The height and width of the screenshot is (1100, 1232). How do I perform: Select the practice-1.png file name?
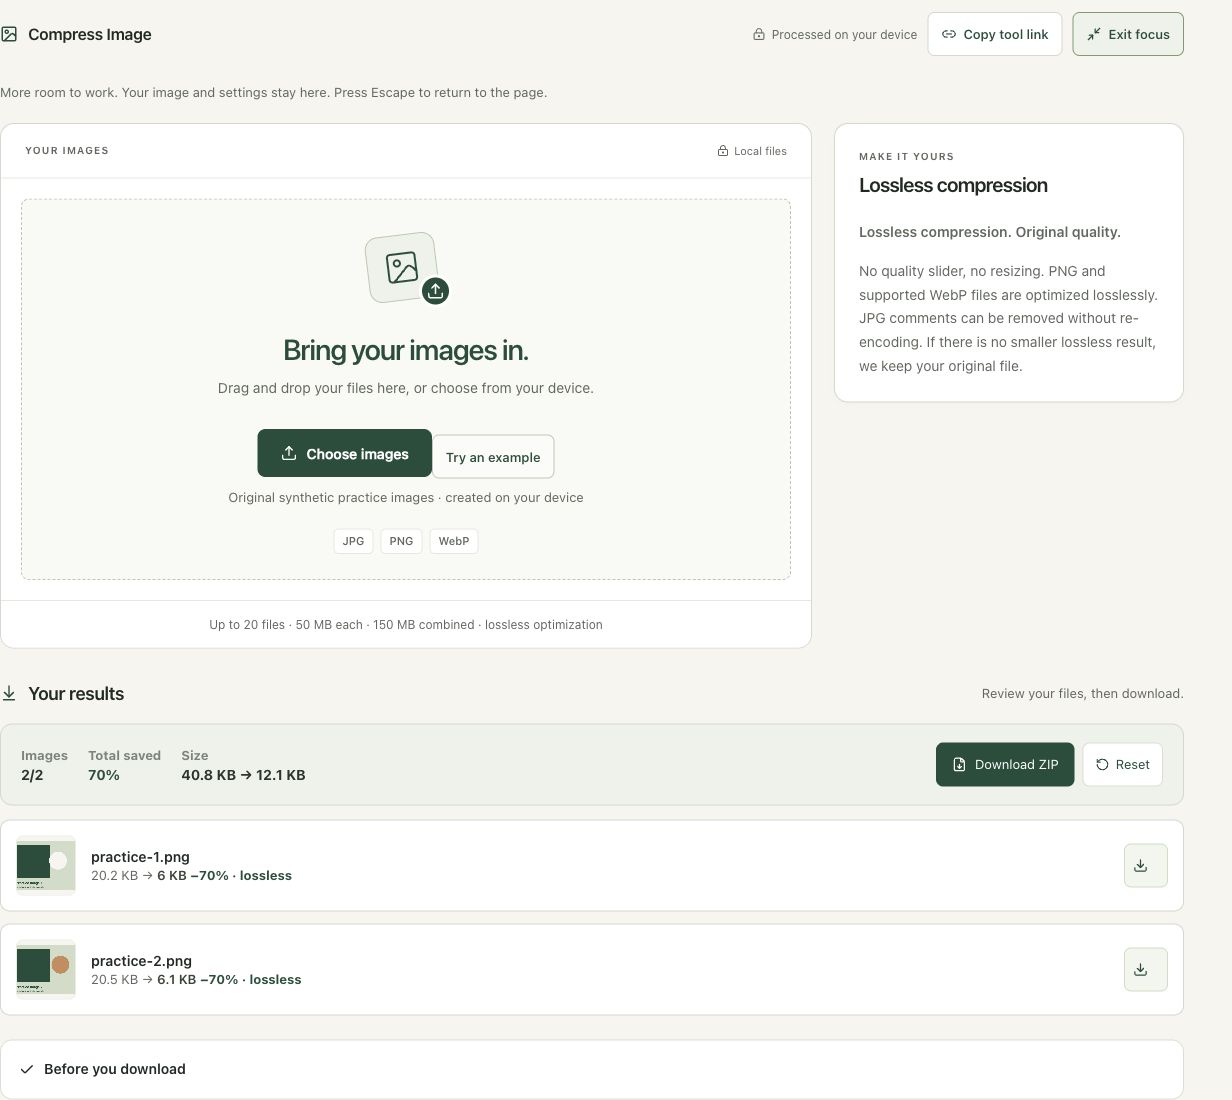tap(140, 857)
